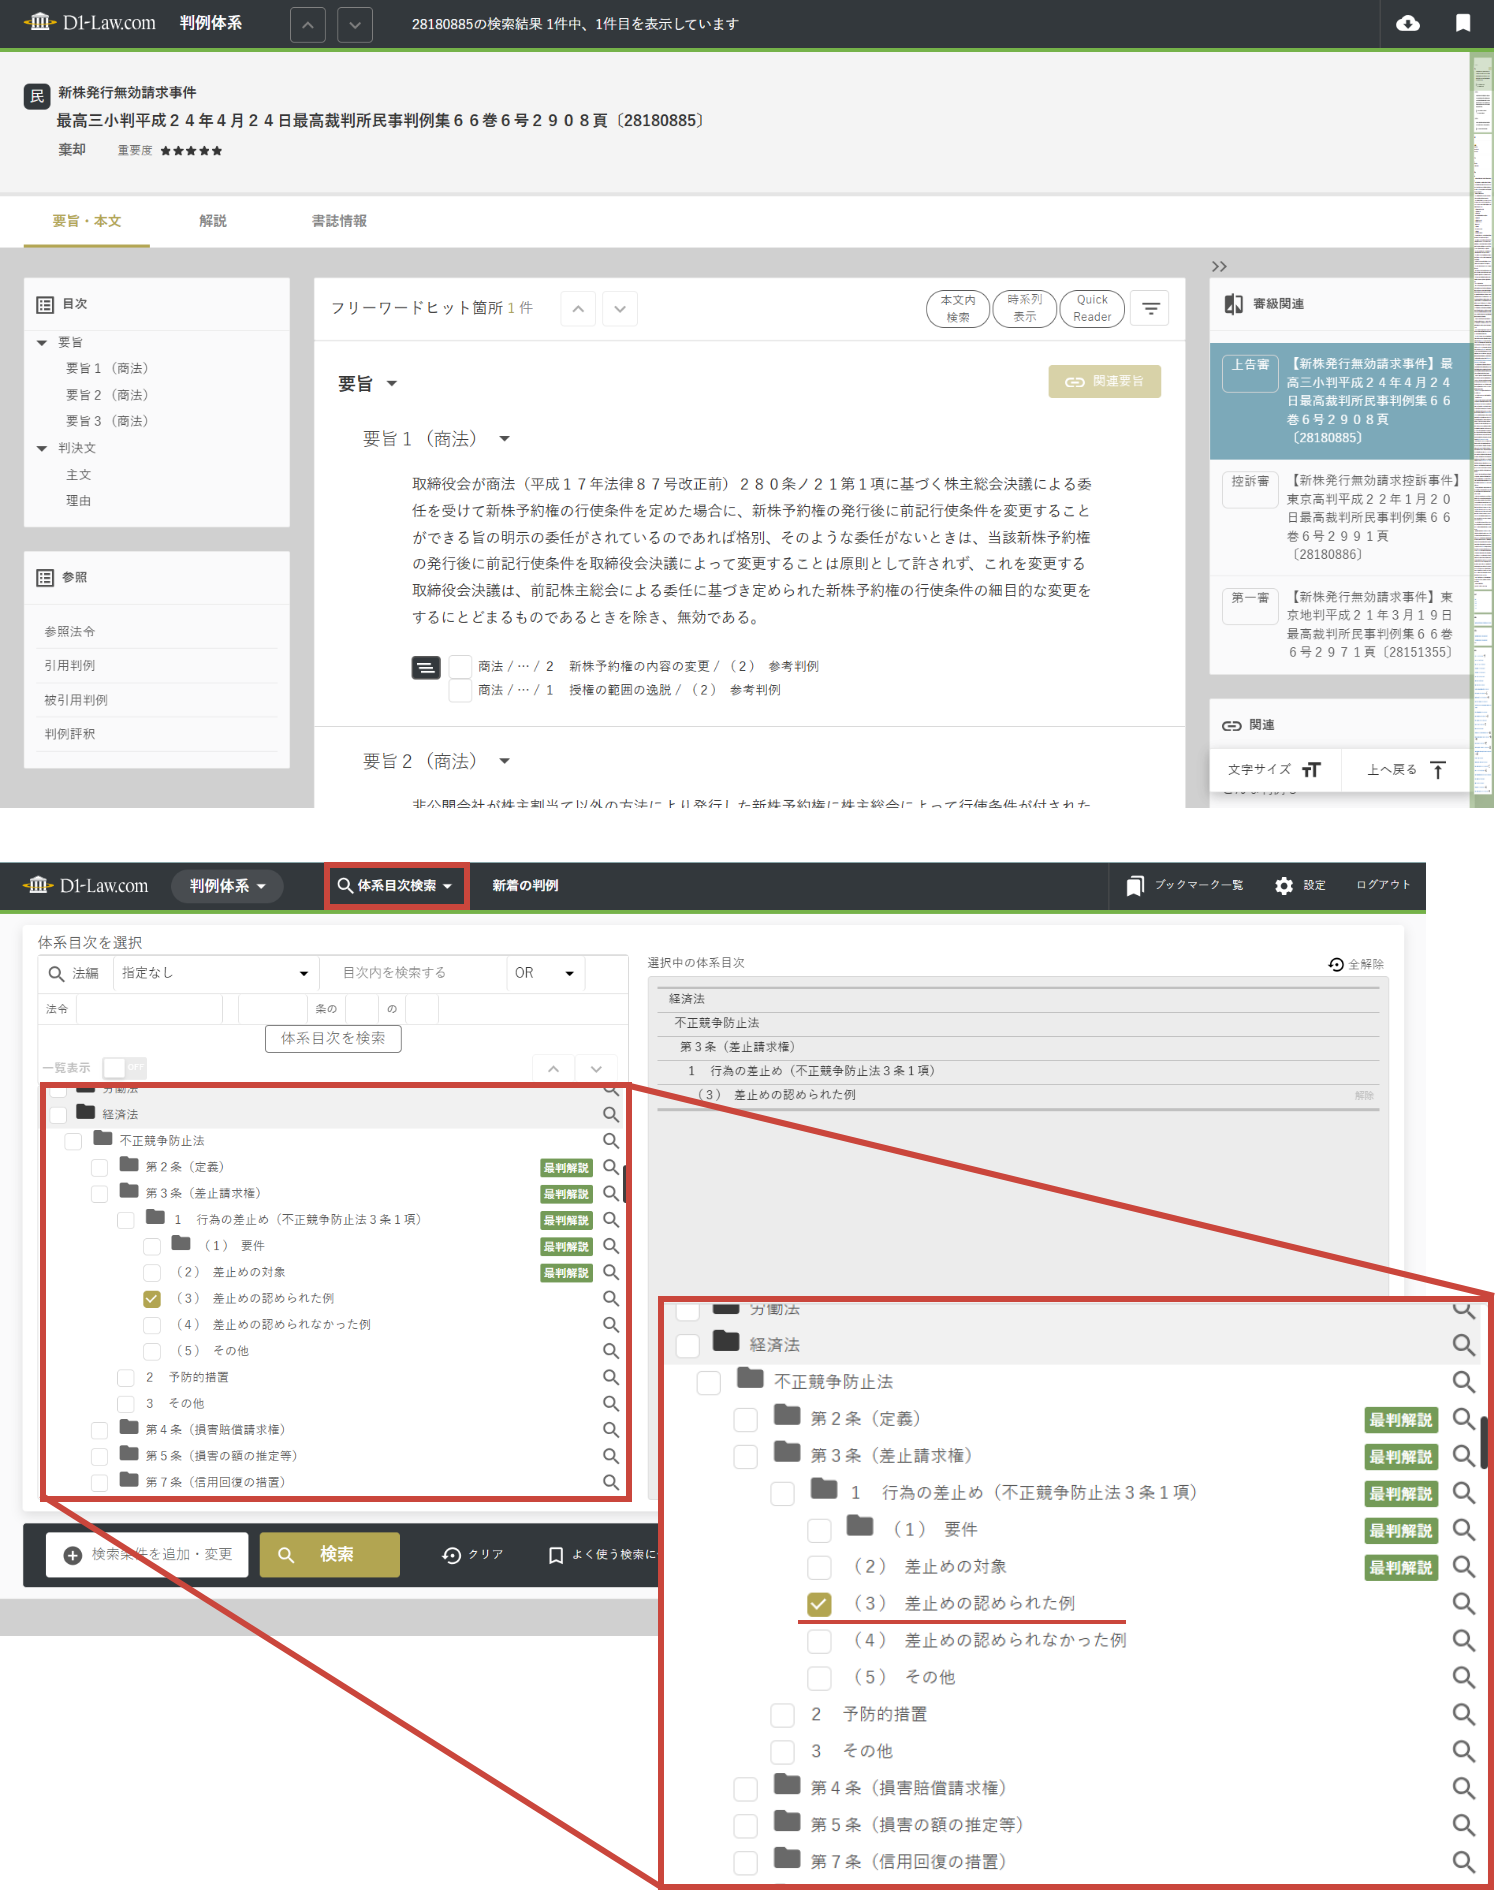
Task: Check the first 商法 新株予約権の内容の変更 checkbox
Action: [x=460, y=666]
